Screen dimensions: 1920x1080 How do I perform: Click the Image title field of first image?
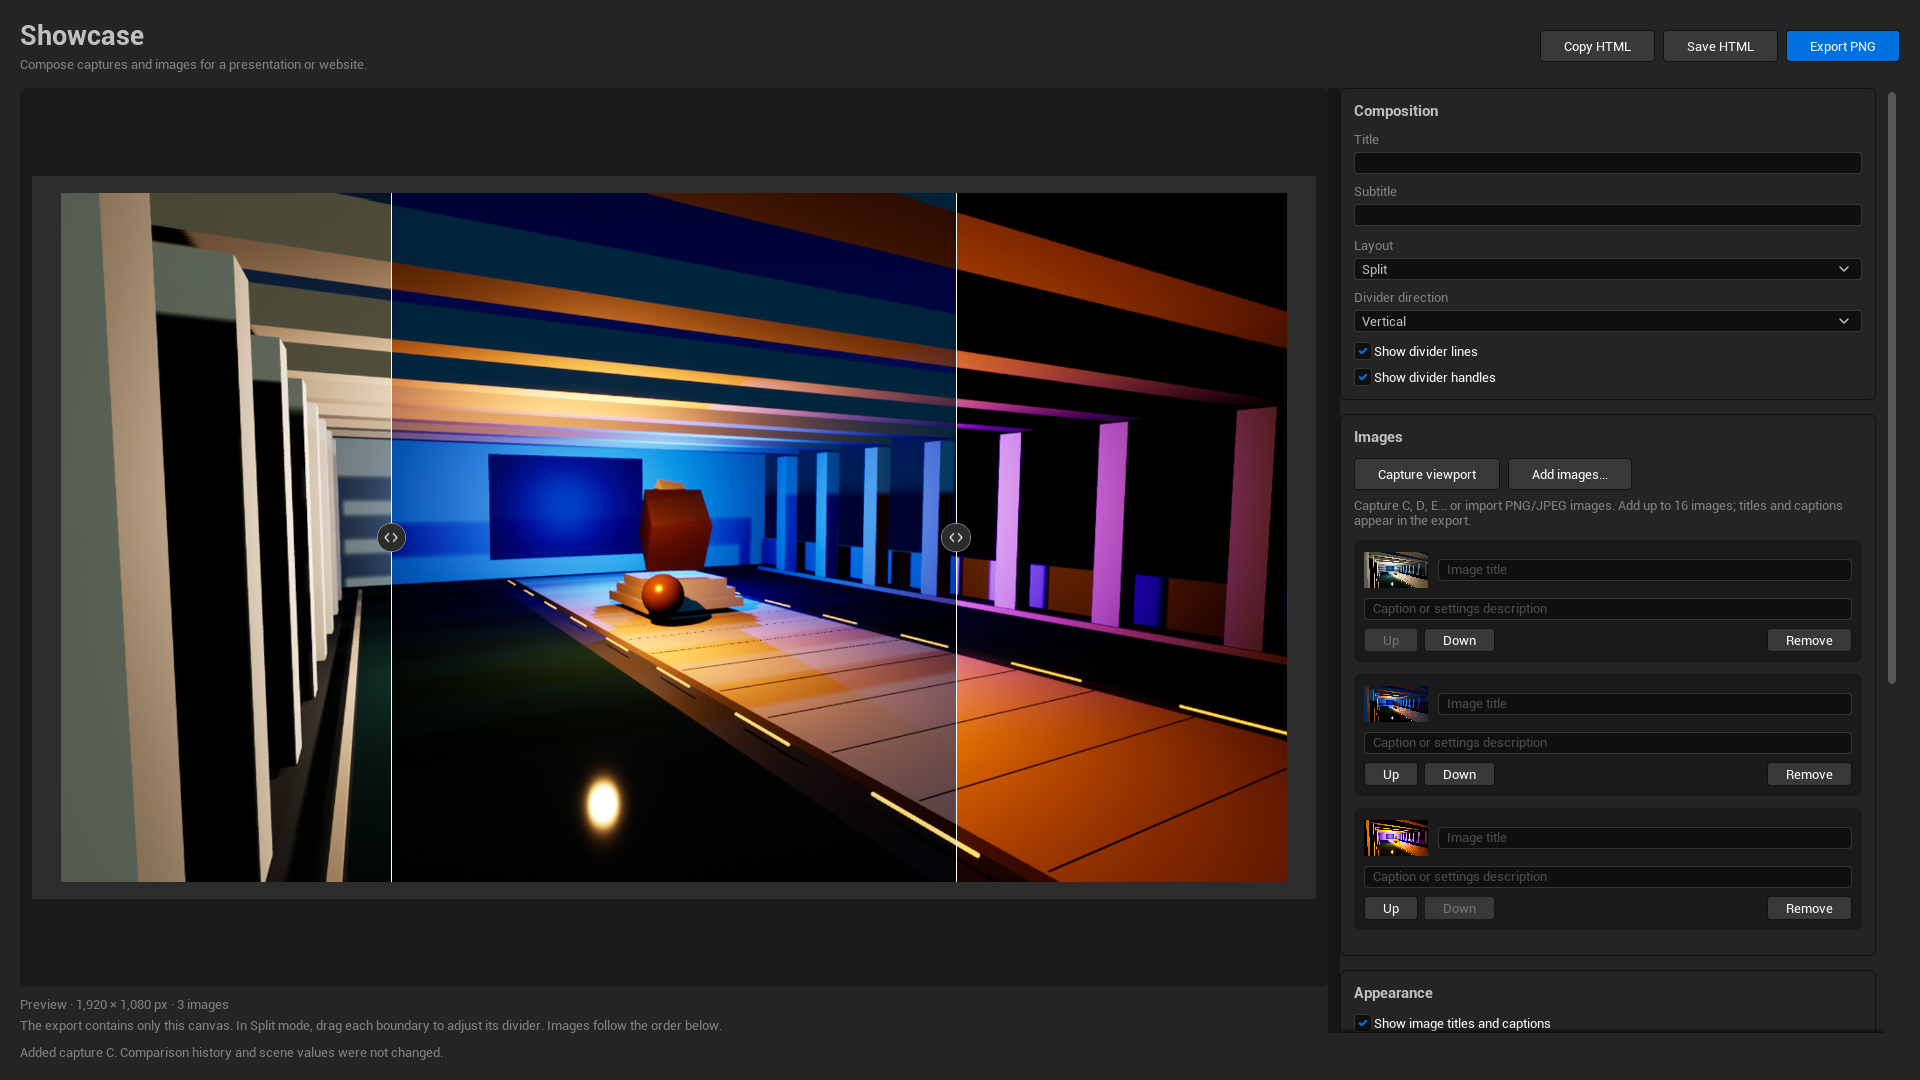click(1644, 570)
